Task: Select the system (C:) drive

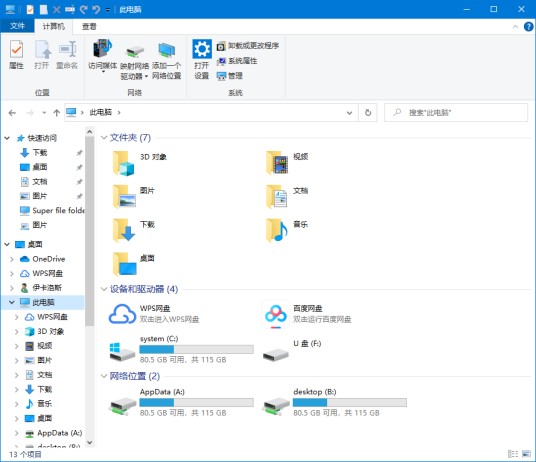Action: pyautogui.click(x=181, y=349)
